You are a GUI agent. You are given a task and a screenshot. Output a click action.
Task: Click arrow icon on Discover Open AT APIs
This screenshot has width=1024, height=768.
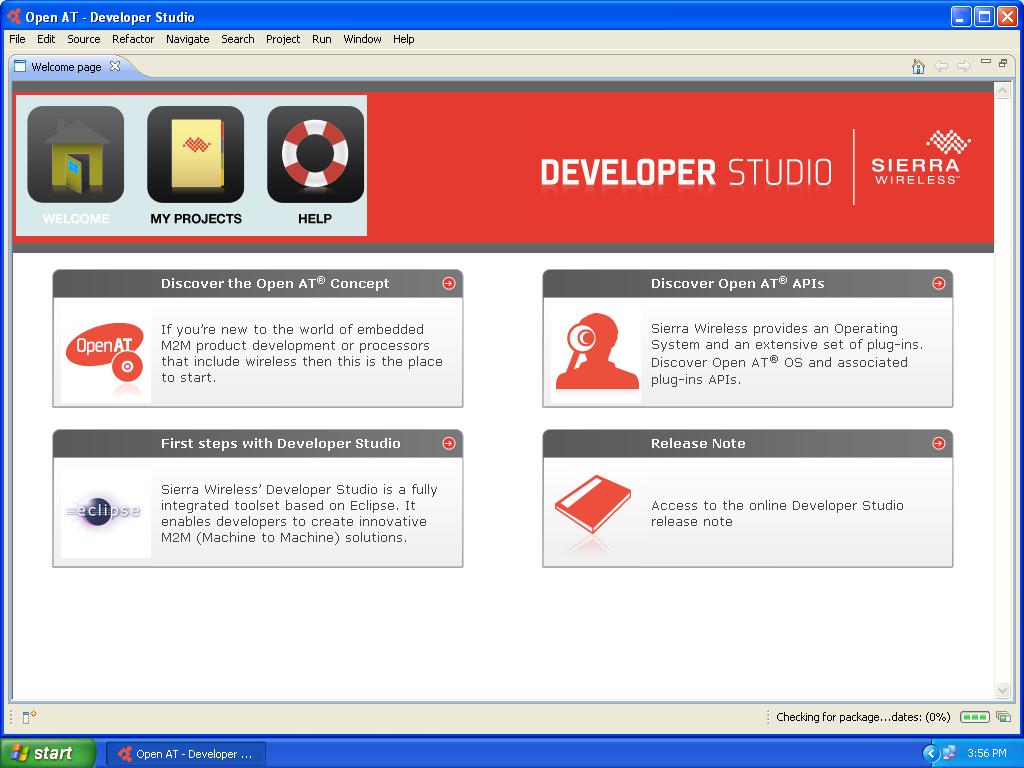pyautogui.click(x=938, y=283)
